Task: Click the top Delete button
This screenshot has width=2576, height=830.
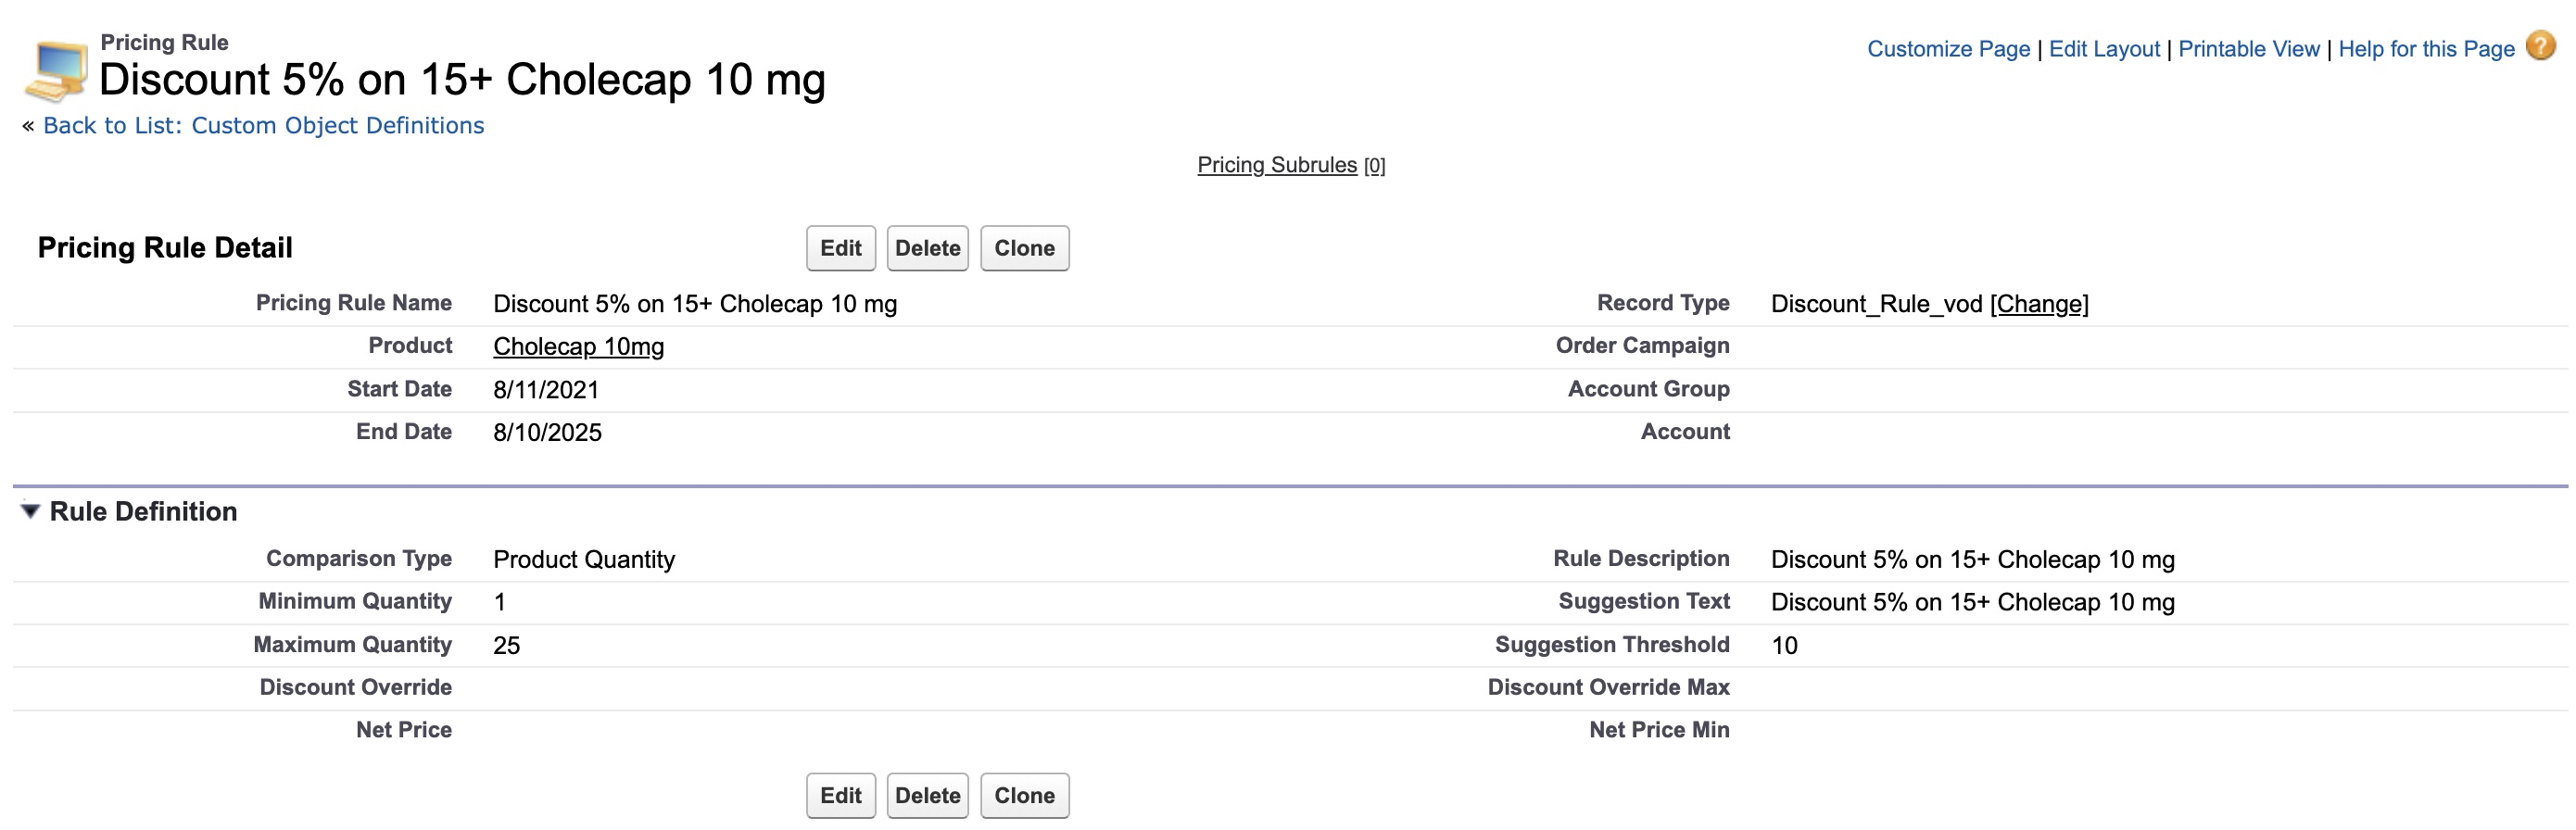Action: click(x=927, y=248)
